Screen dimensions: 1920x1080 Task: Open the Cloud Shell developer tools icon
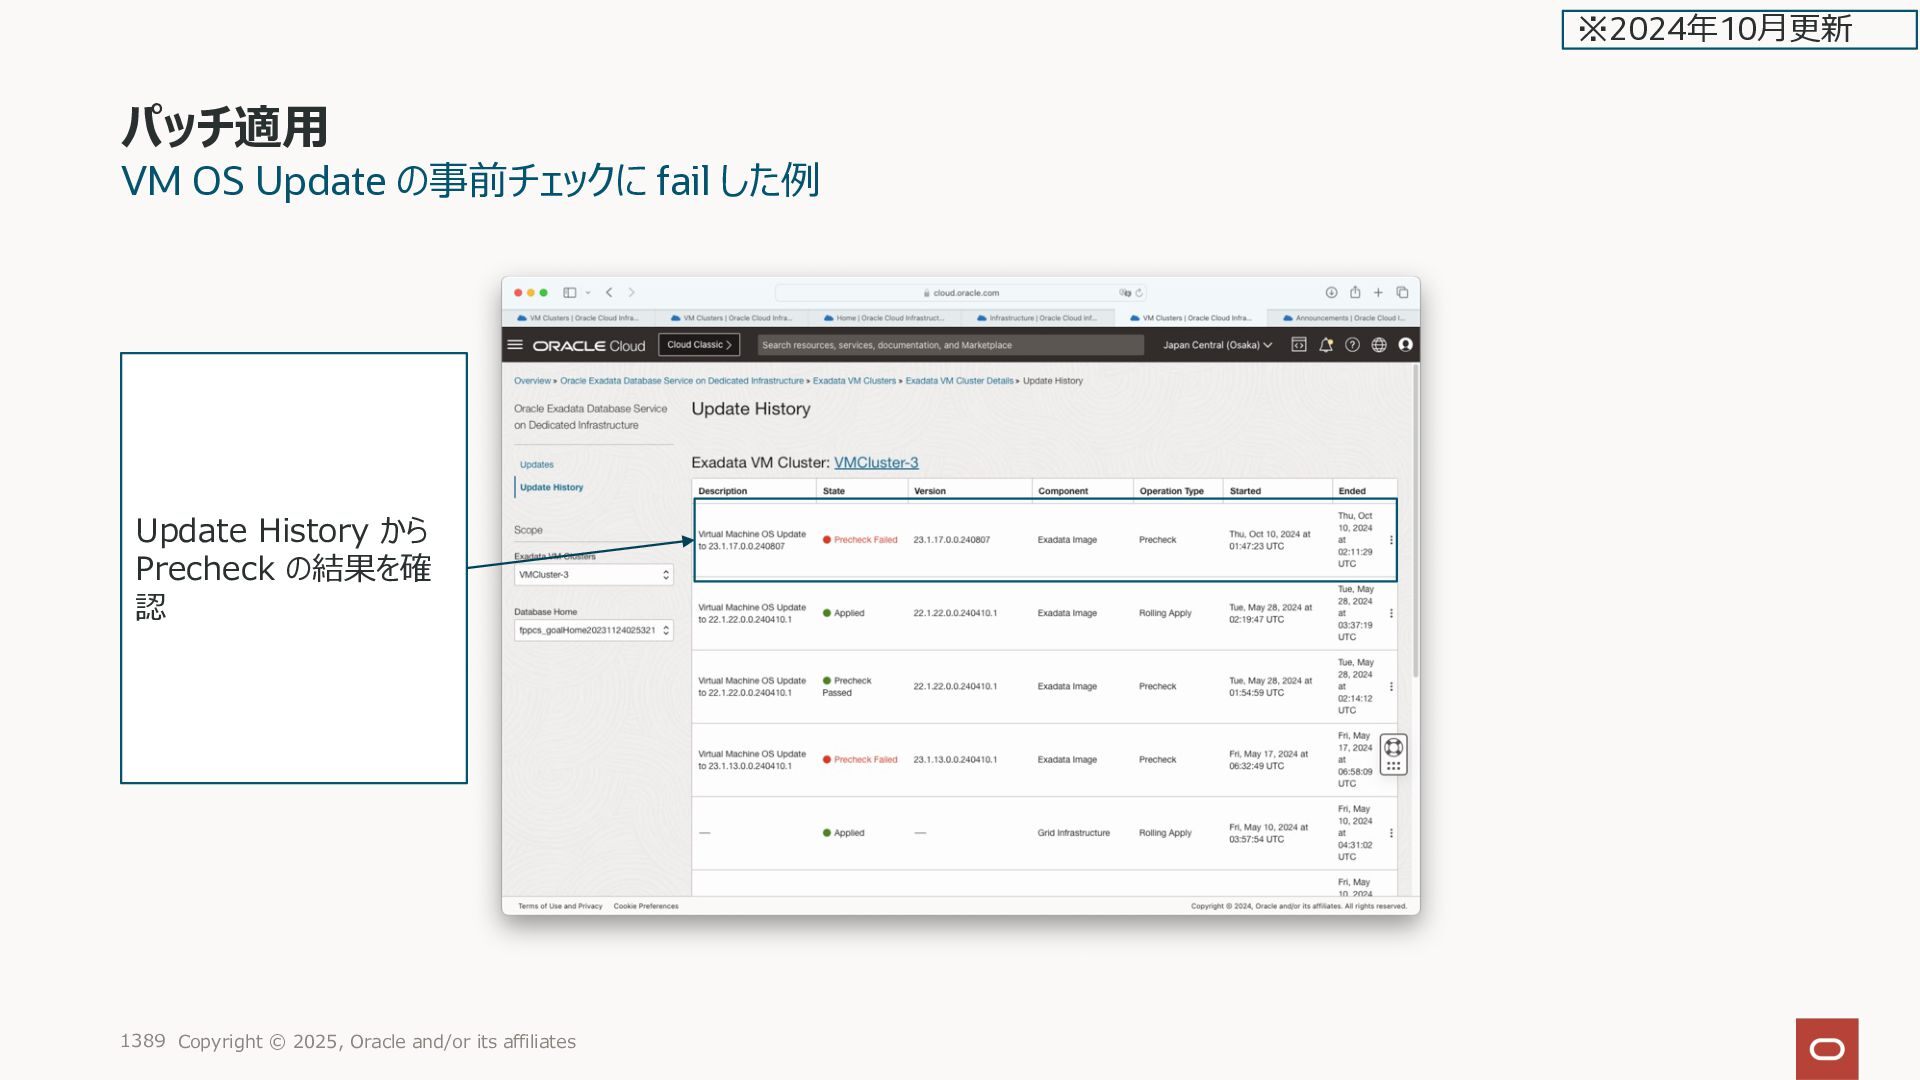[x=1299, y=345]
